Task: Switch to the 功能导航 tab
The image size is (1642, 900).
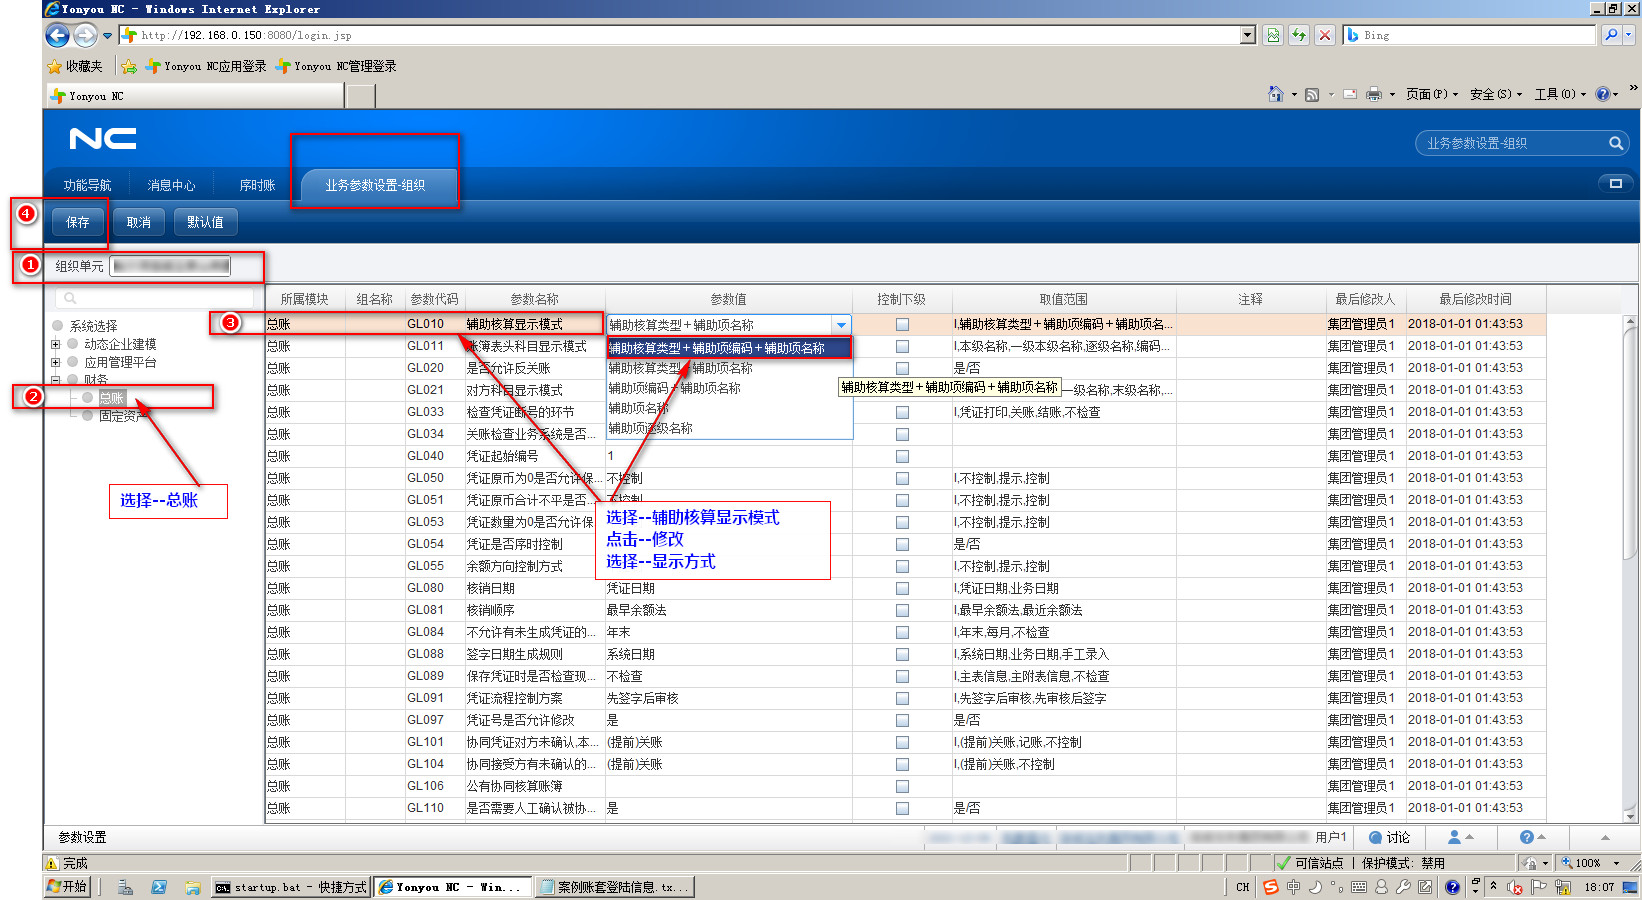Action: 87,185
